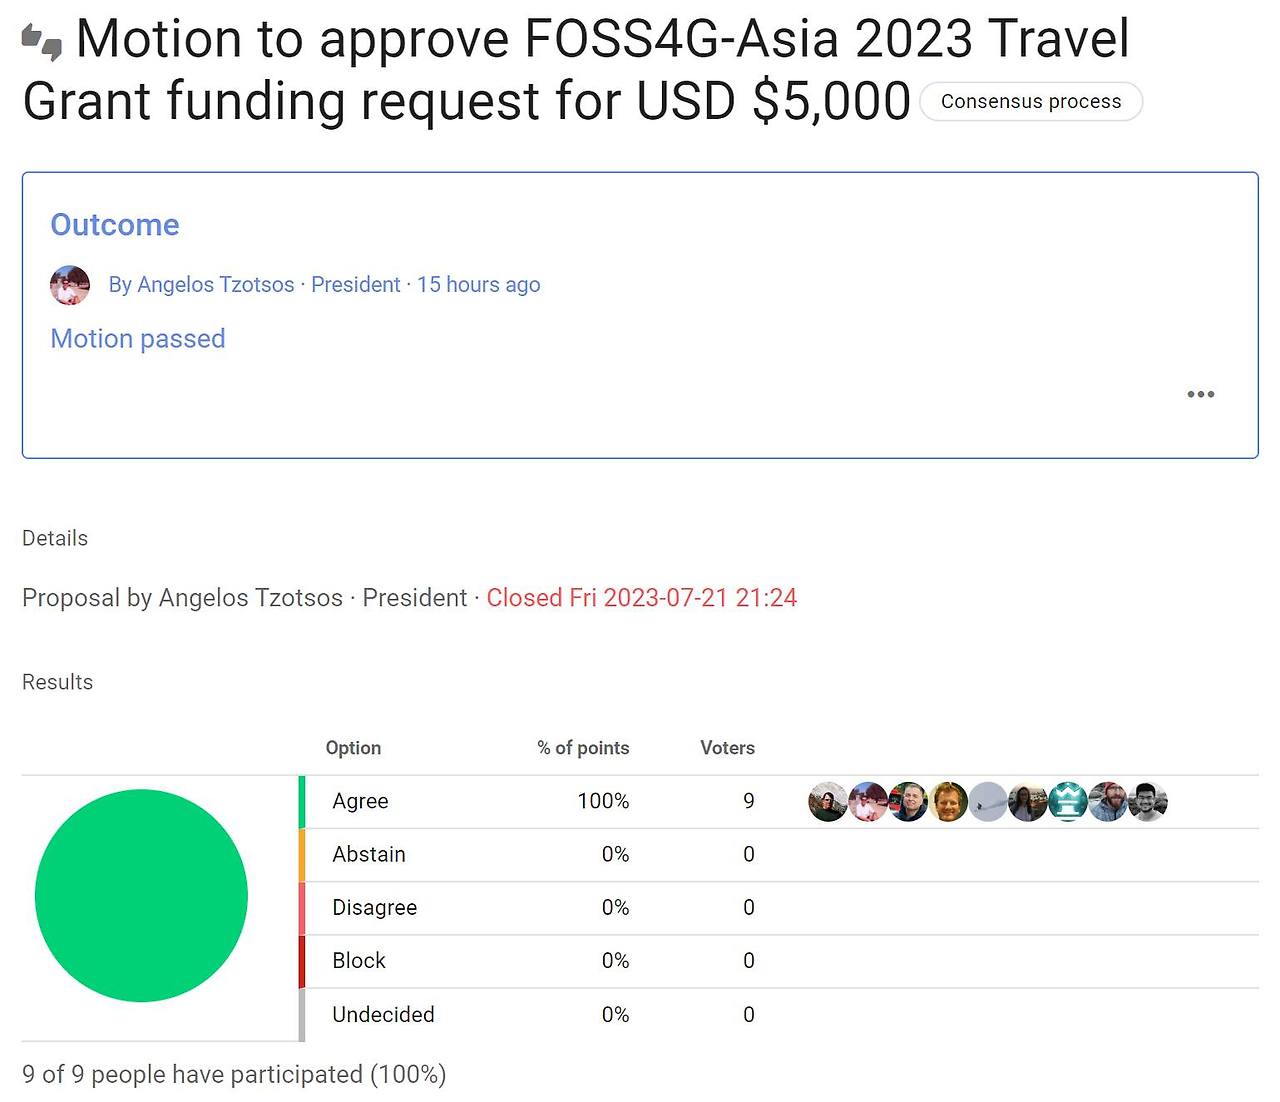Click the Consensus process badge

click(1031, 101)
